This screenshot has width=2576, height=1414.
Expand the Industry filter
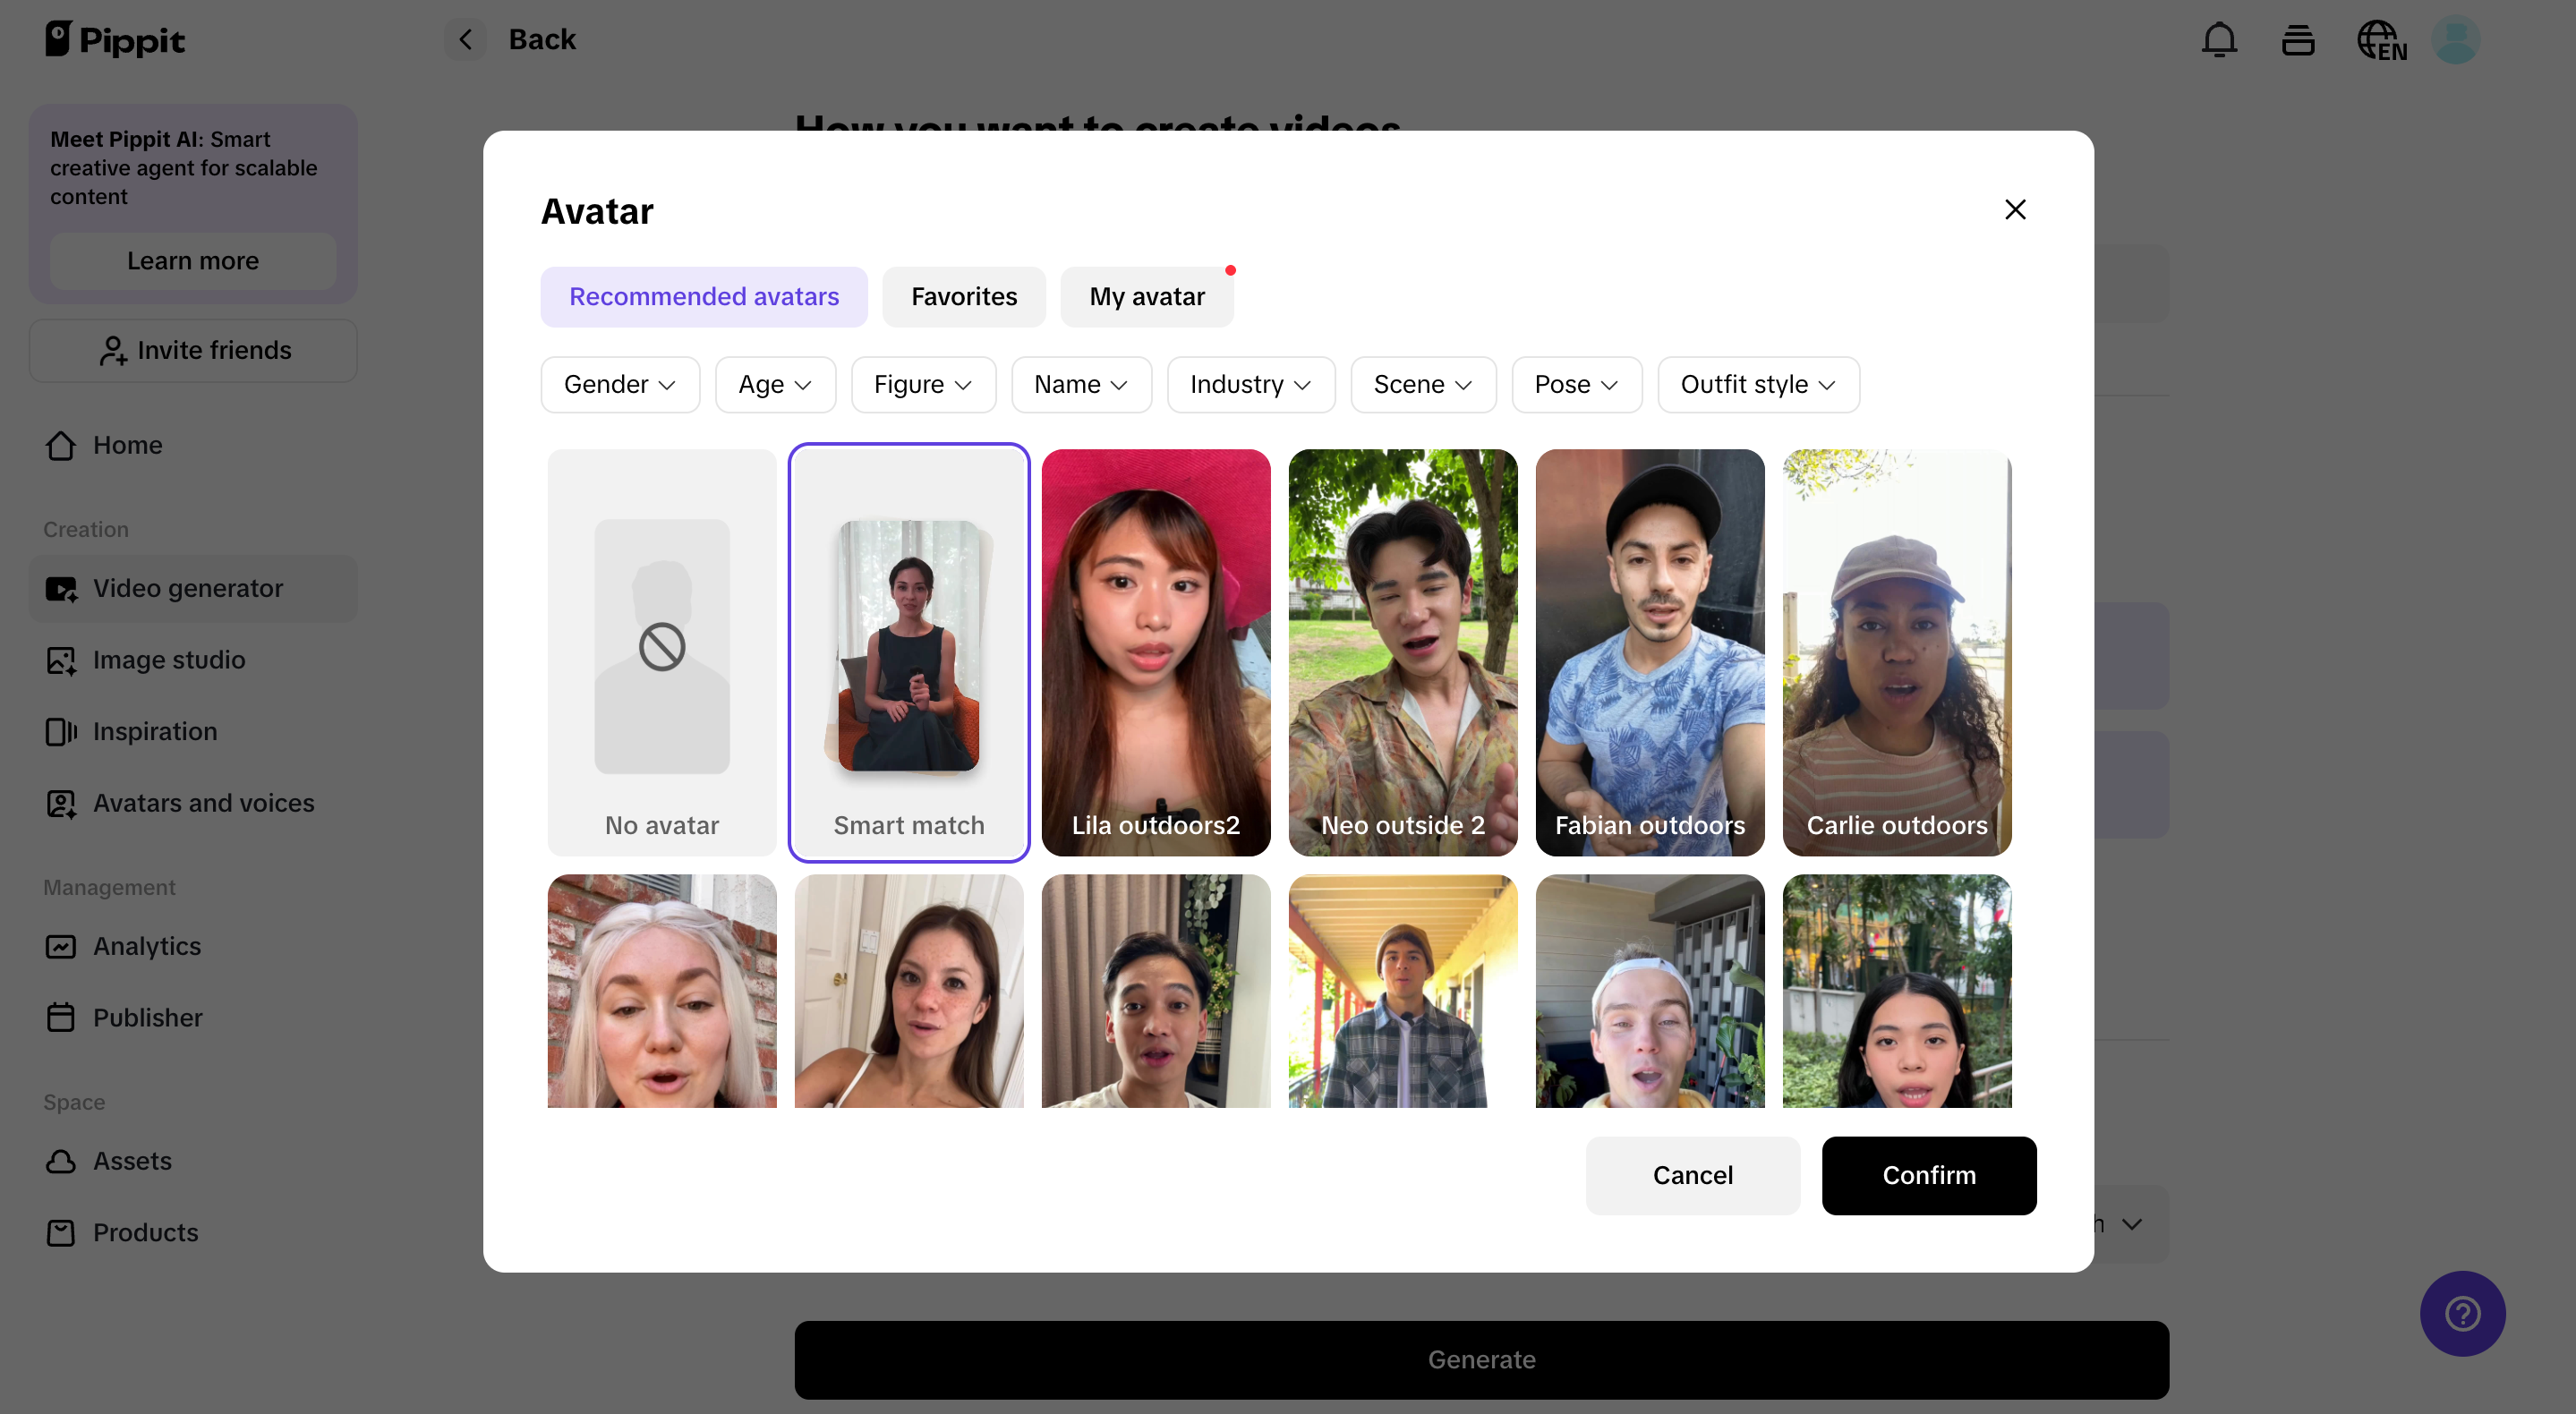click(1250, 384)
